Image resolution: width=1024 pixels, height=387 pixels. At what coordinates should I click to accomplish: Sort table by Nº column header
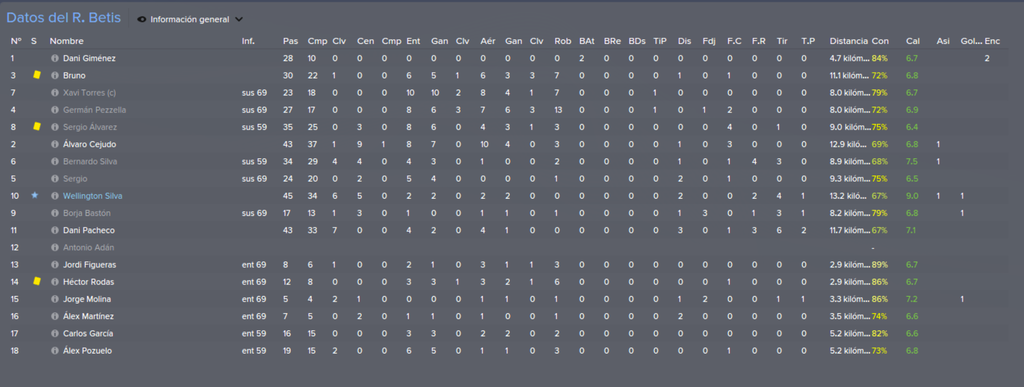point(16,41)
